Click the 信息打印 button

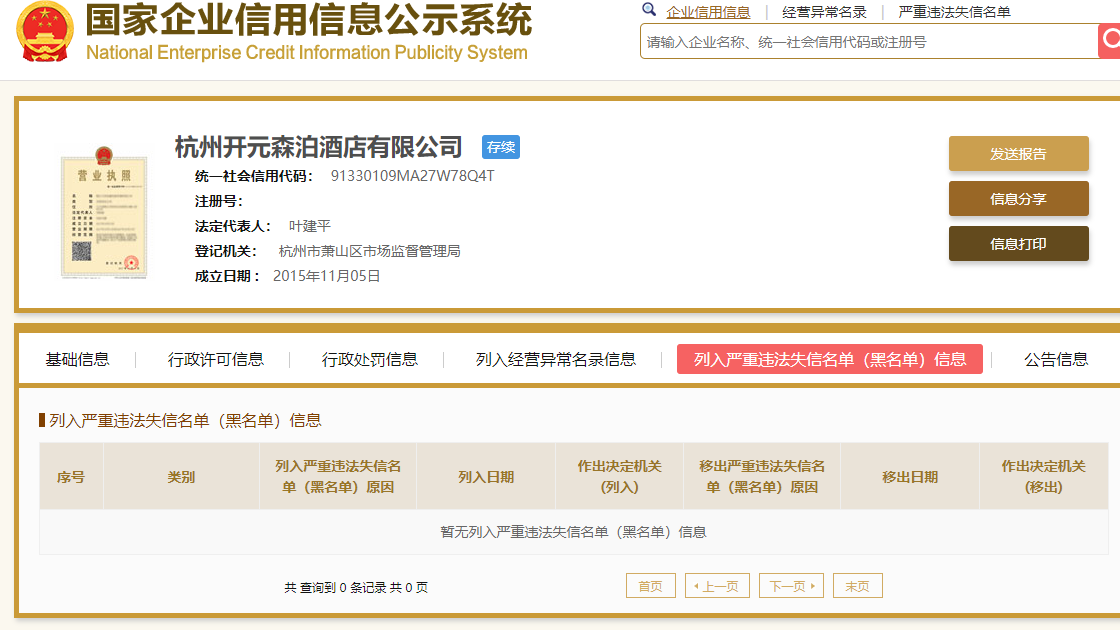point(1019,244)
